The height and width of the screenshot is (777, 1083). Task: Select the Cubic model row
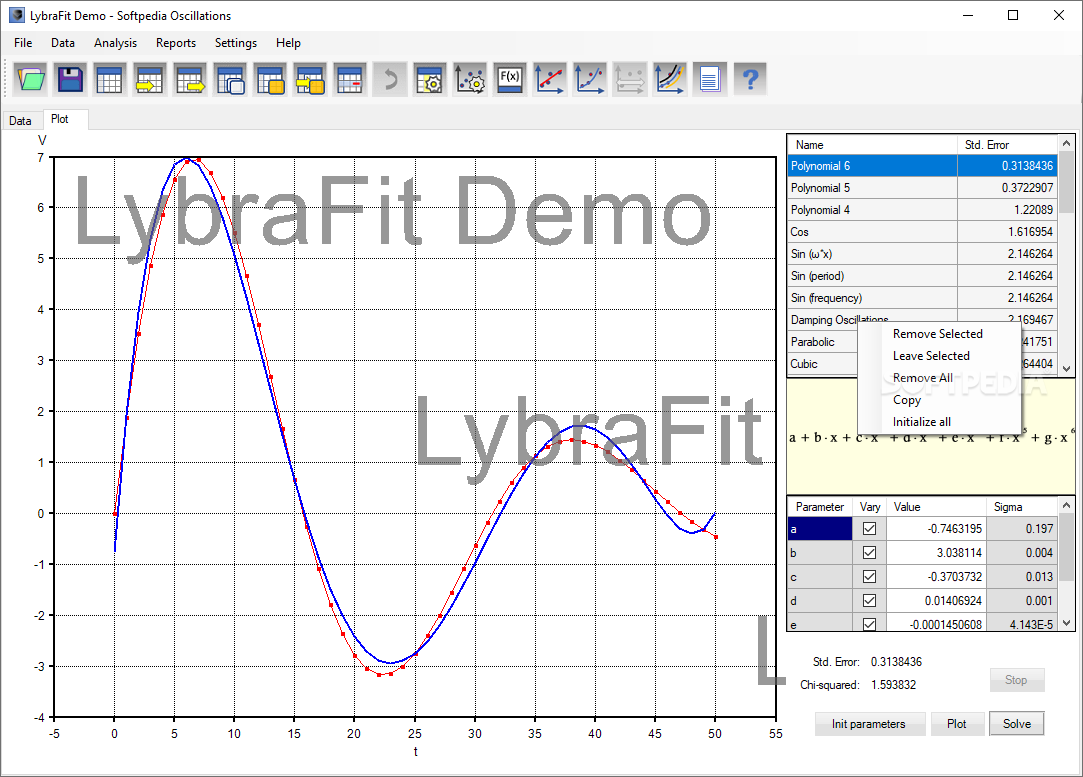coord(823,364)
